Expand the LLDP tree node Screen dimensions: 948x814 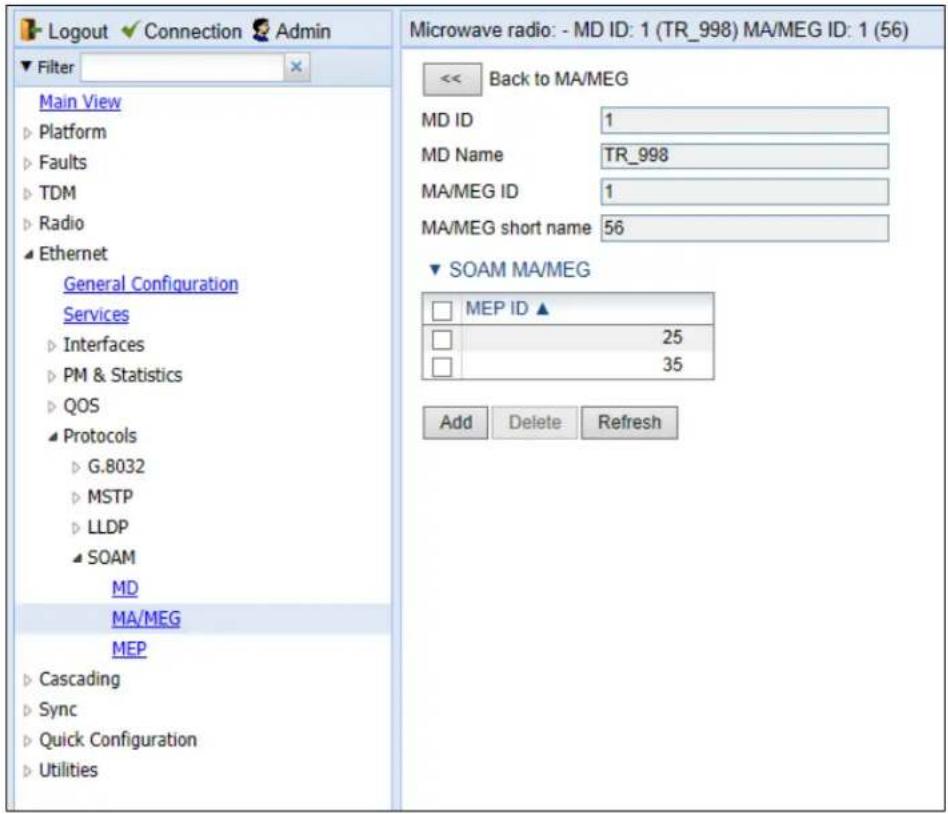click(76, 528)
